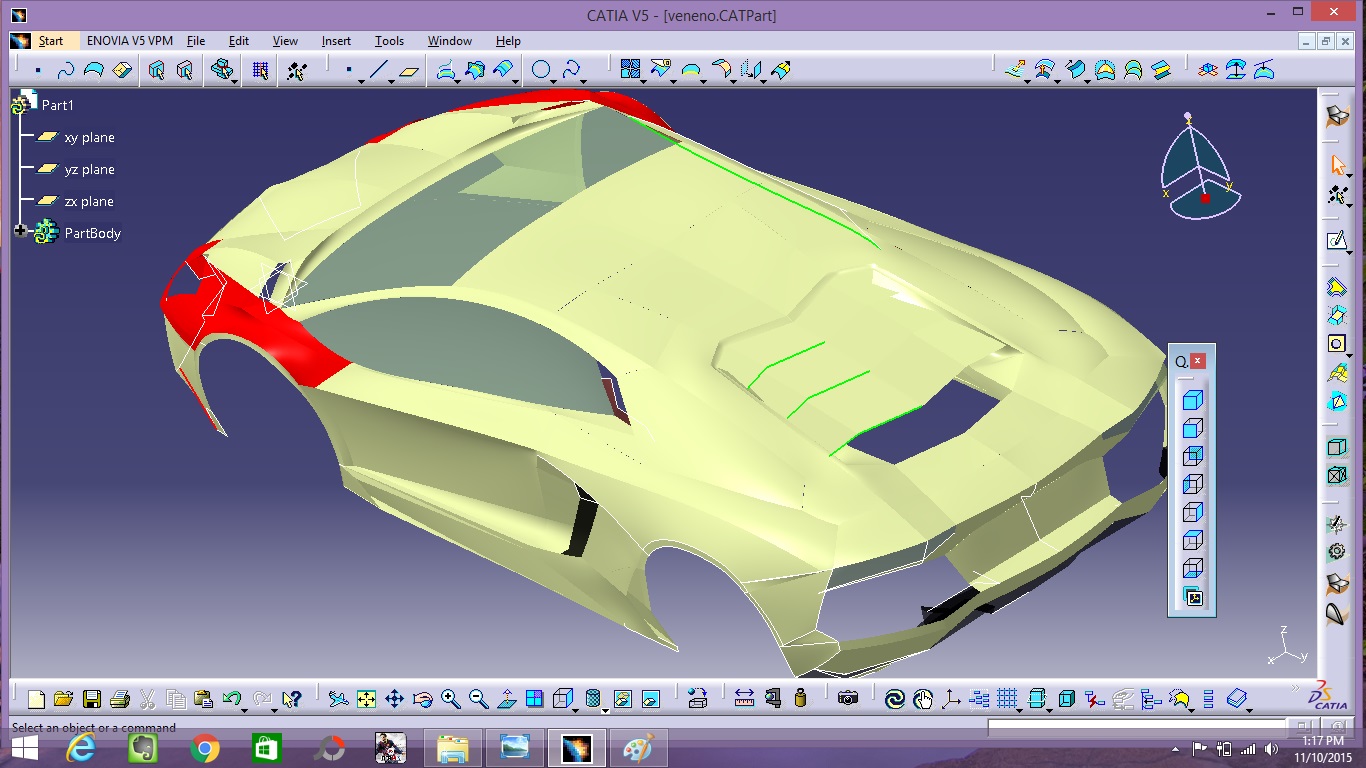
Task: Open flyout arrow under the Sketcher icon
Action: point(1350,251)
